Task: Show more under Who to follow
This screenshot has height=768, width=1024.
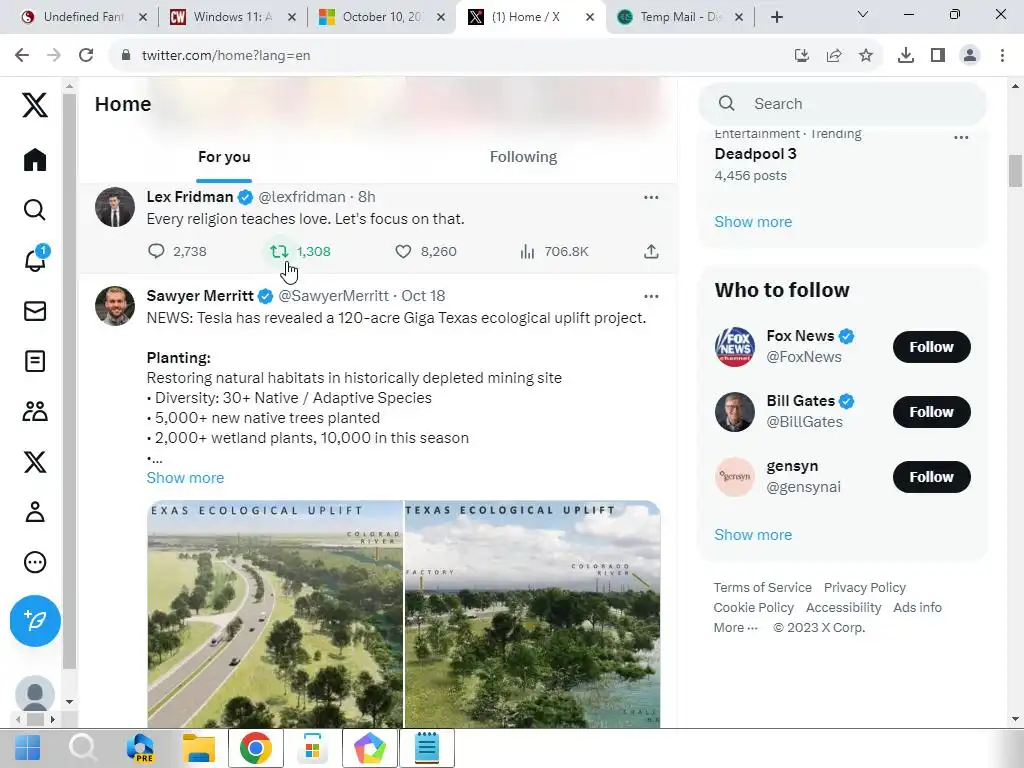Action: pos(753,535)
